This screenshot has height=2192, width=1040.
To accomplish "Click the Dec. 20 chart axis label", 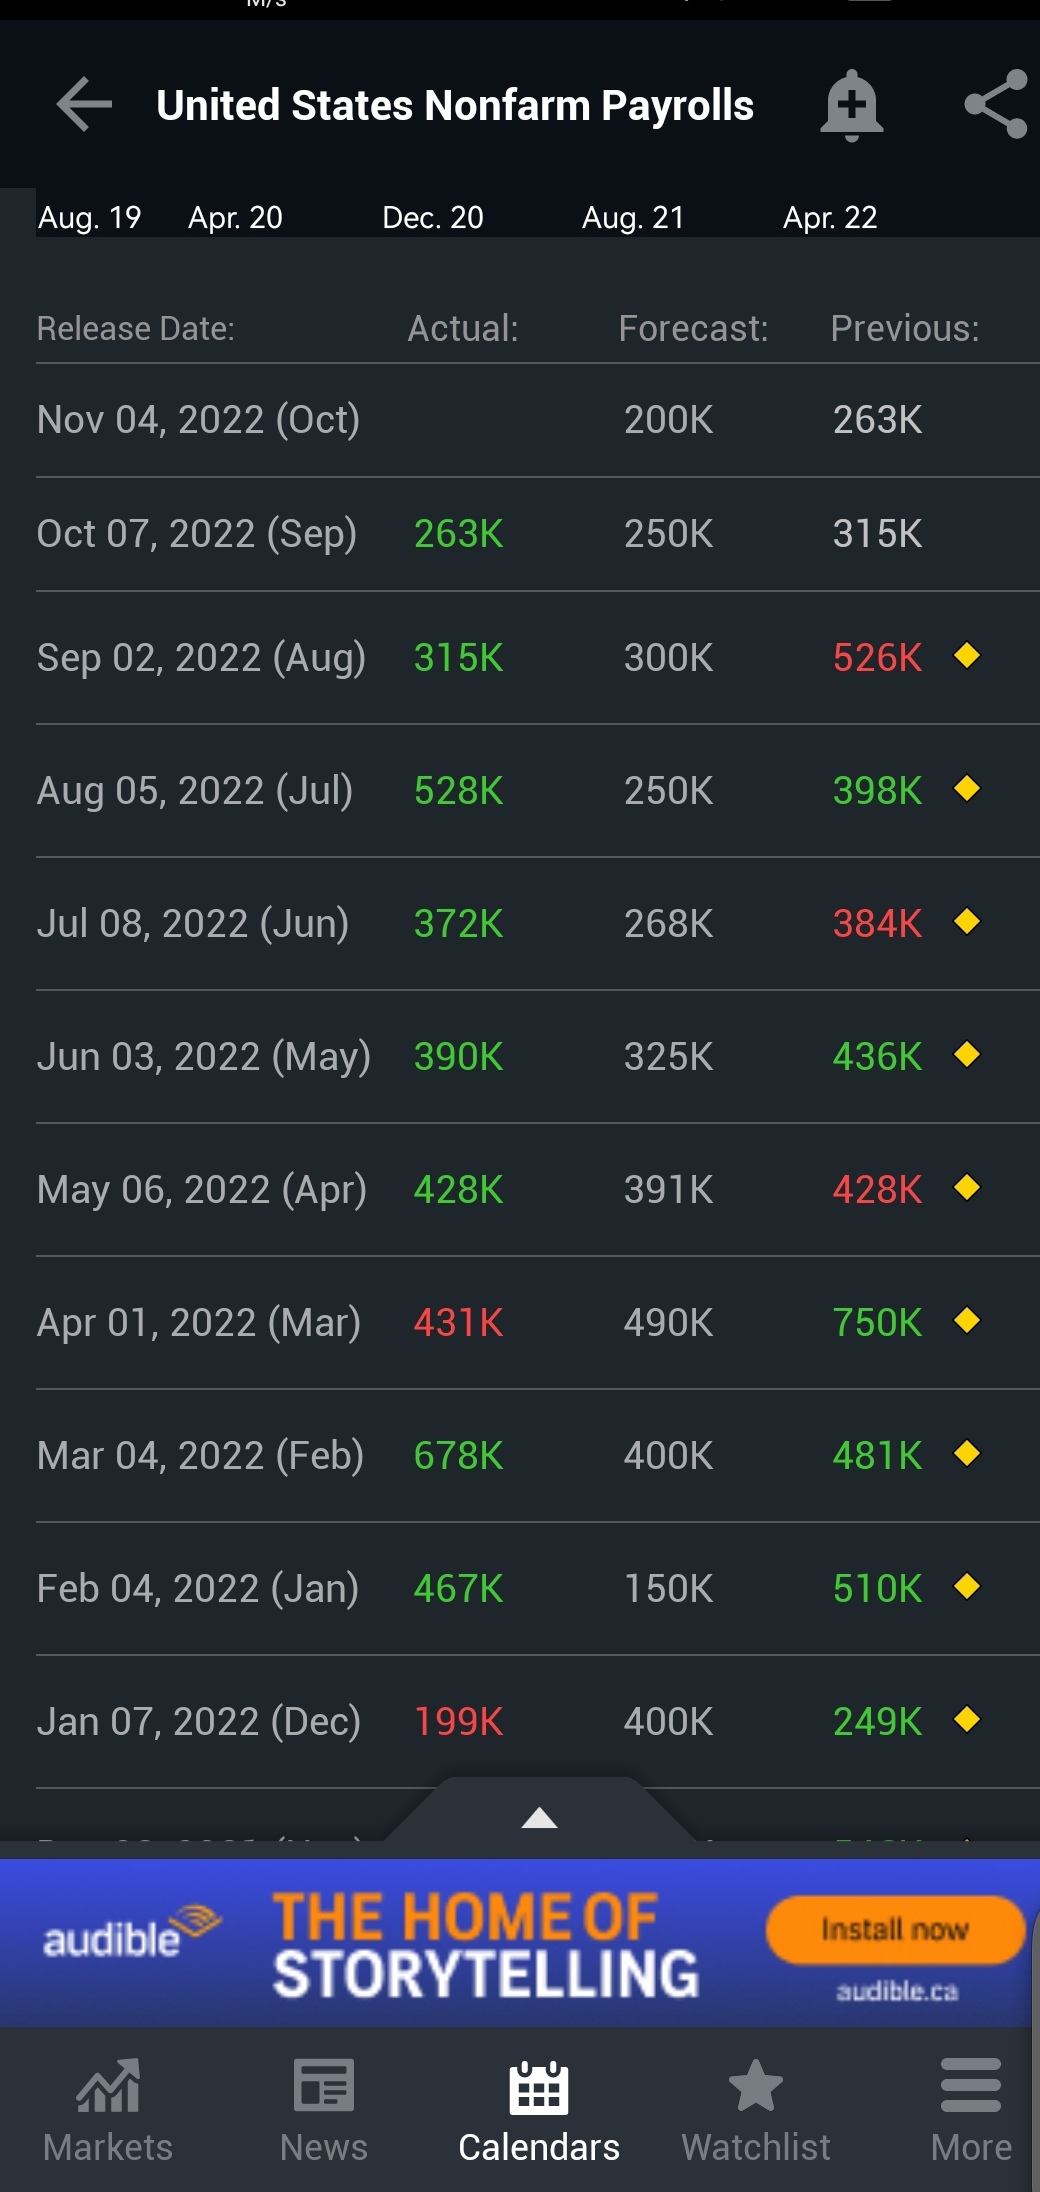I will point(433,217).
